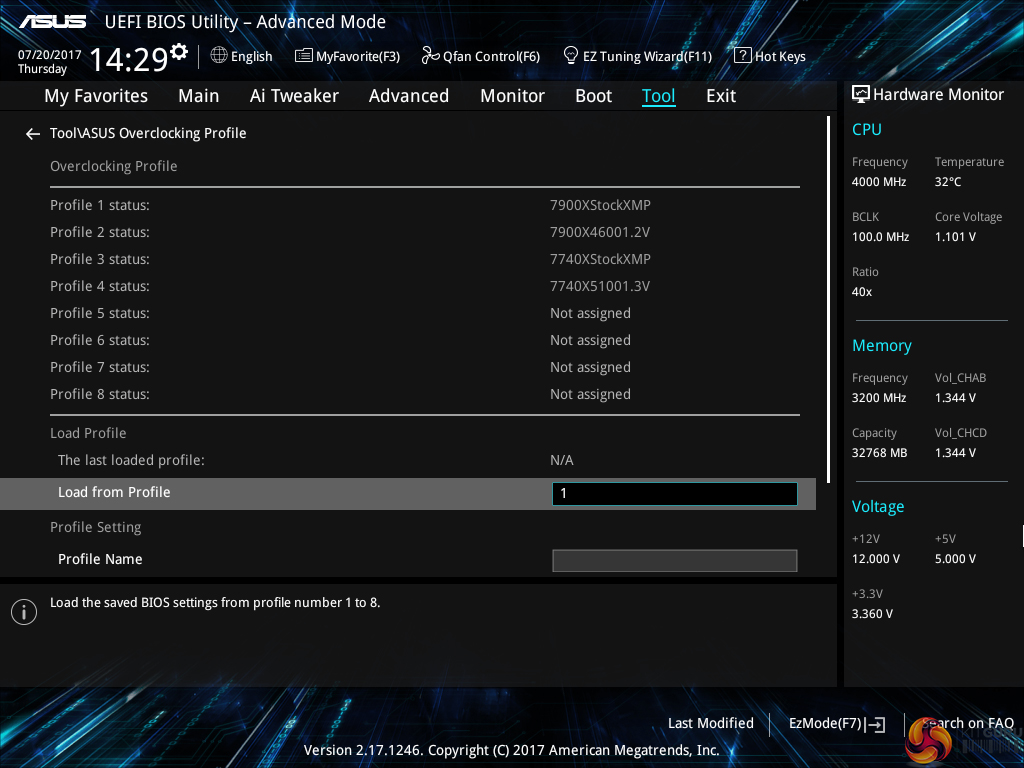Click Qfan Control(F6) label

coord(491,57)
